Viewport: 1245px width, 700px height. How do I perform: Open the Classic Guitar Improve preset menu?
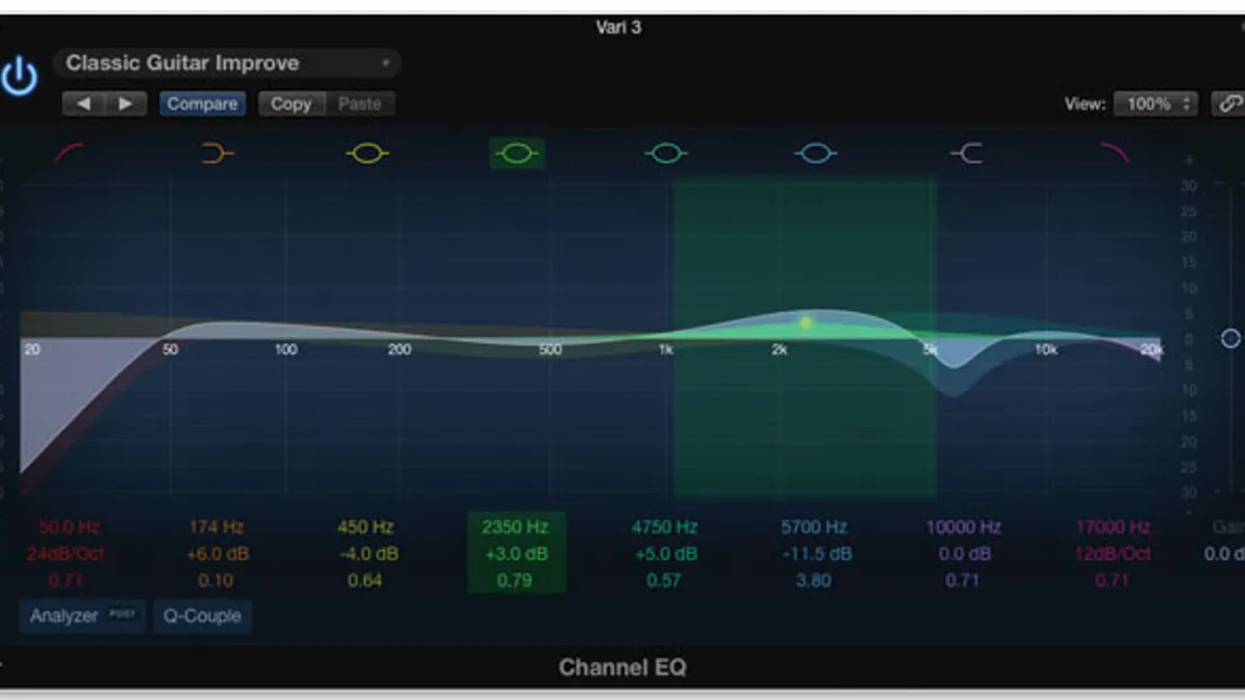227,63
